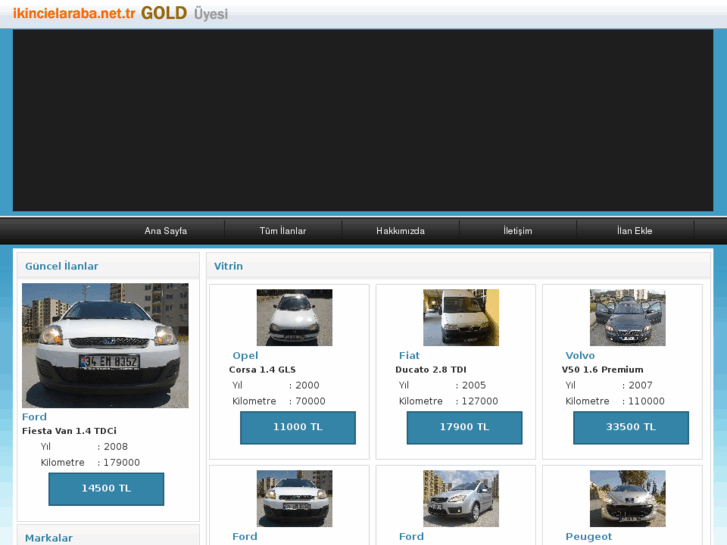Click the large dark banner area

pos(363,120)
